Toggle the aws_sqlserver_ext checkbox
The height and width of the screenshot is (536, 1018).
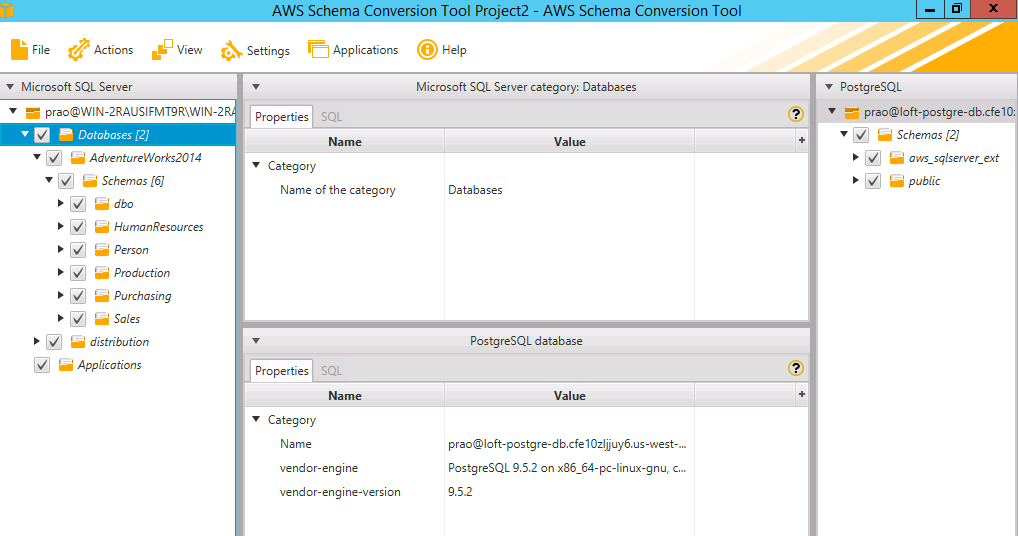873,158
